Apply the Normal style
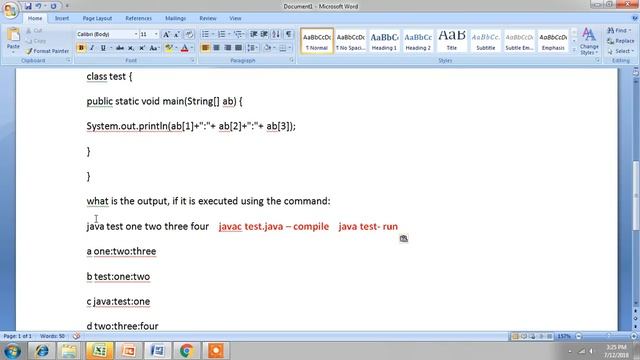The width and height of the screenshot is (640, 360). coord(317,41)
